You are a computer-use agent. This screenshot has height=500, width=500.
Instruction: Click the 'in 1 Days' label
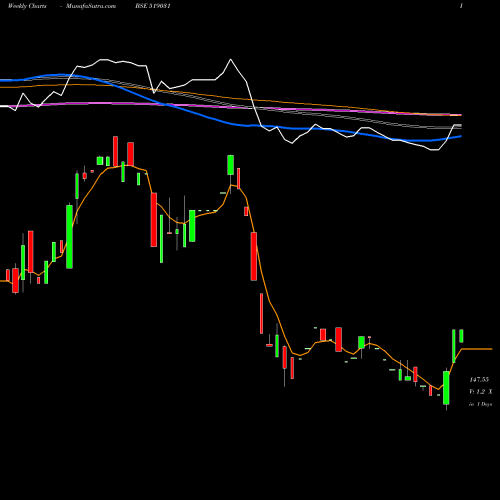tap(480, 404)
